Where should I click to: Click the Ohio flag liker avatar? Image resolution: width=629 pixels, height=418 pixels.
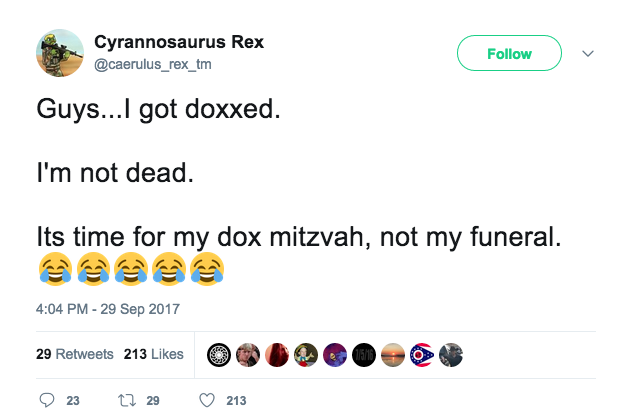click(x=422, y=354)
